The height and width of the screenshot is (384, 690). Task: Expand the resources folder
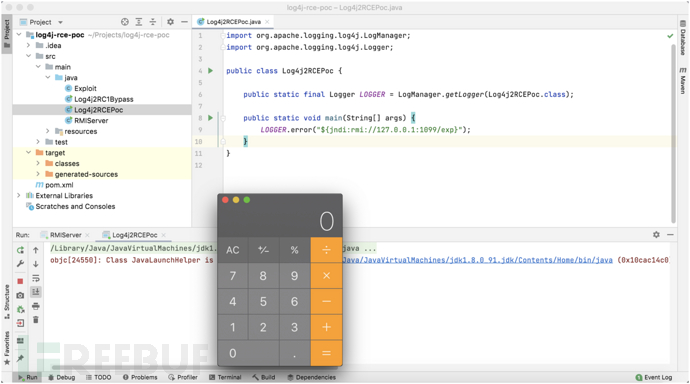[x=48, y=131]
